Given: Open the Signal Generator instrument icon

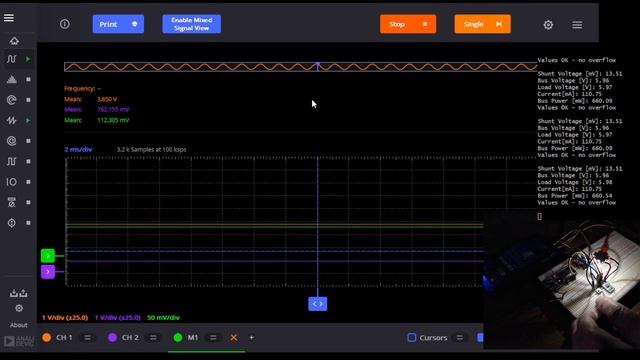Looking at the screenshot, I should coord(11,120).
